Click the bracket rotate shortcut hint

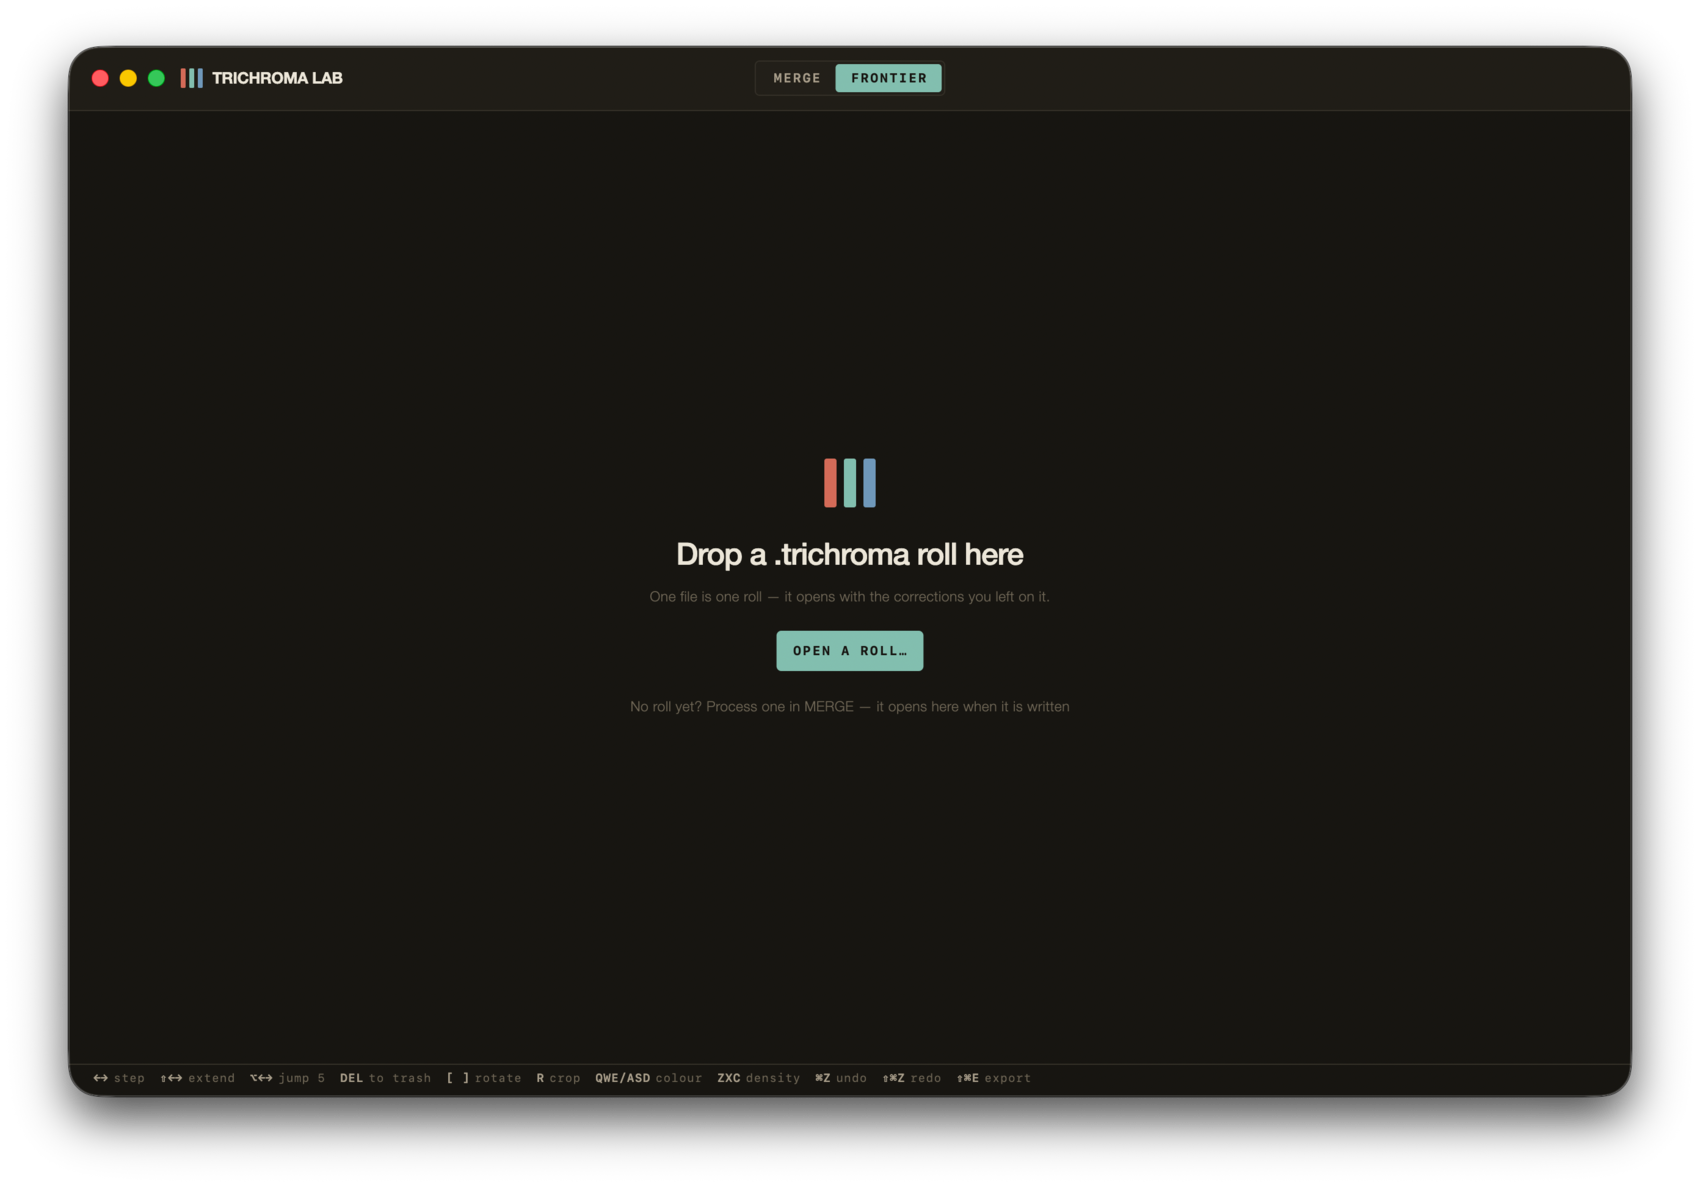pyautogui.click(x=484, y=1078)
